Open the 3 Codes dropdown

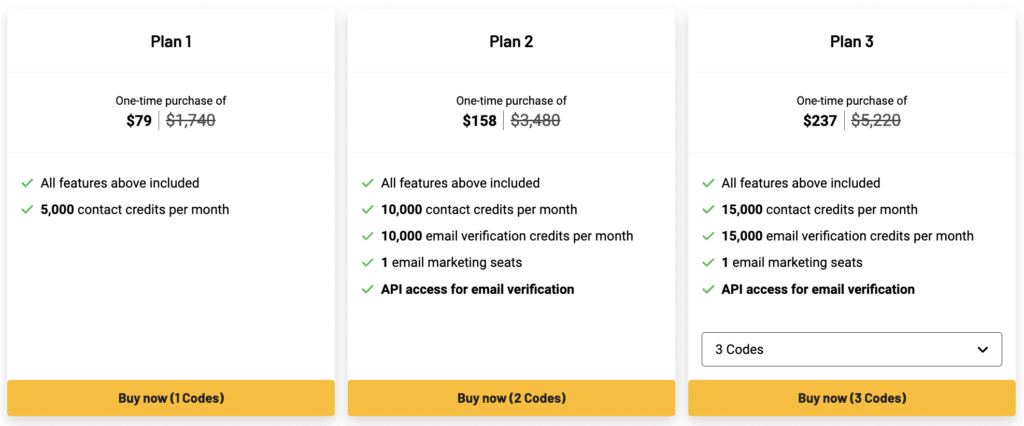(851, 350)
